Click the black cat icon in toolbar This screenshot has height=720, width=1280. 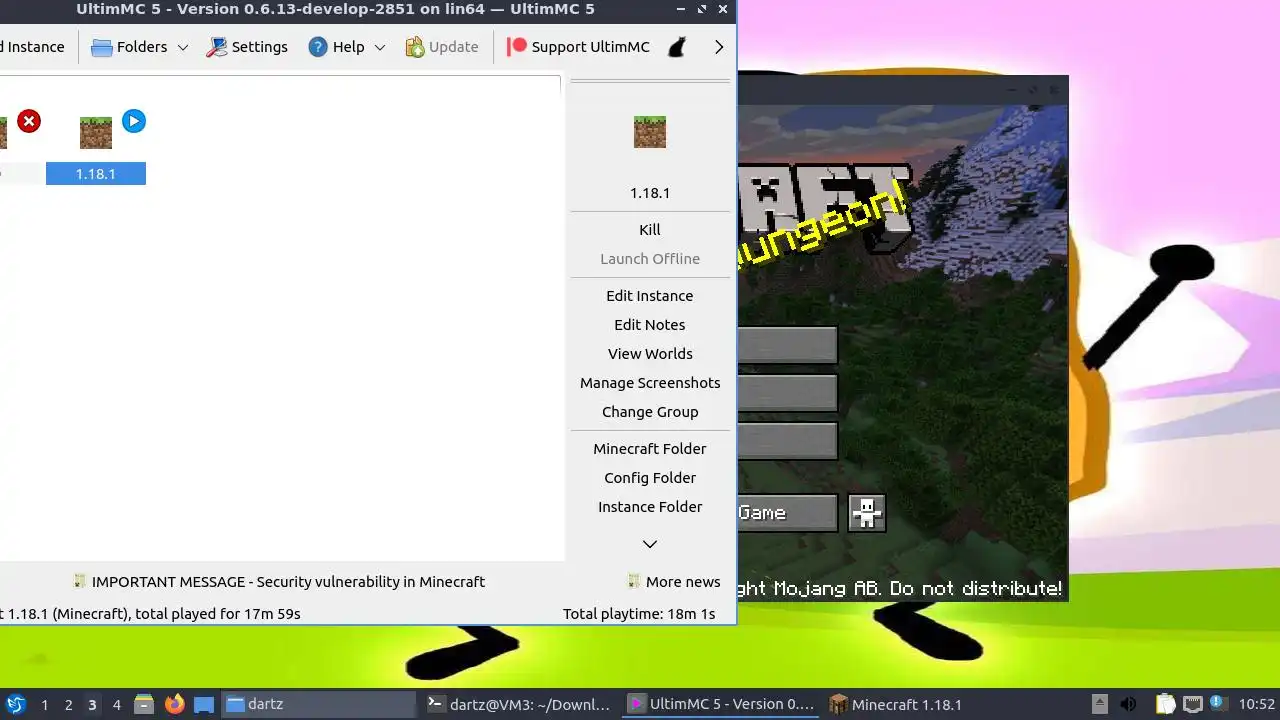[678, 47]
